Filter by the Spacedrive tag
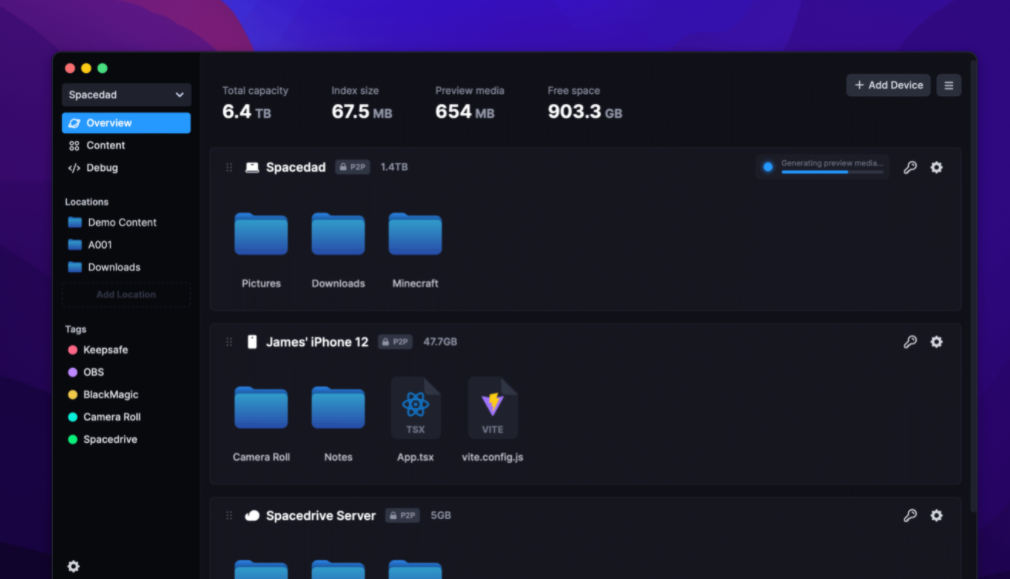 pyautogui.click(x=102, y=440)
